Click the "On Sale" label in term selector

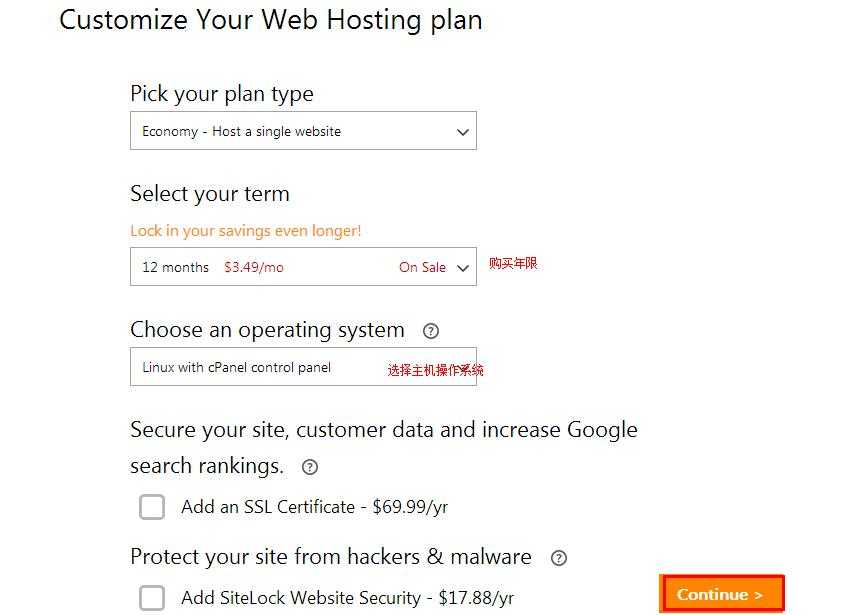coord(422,268)
